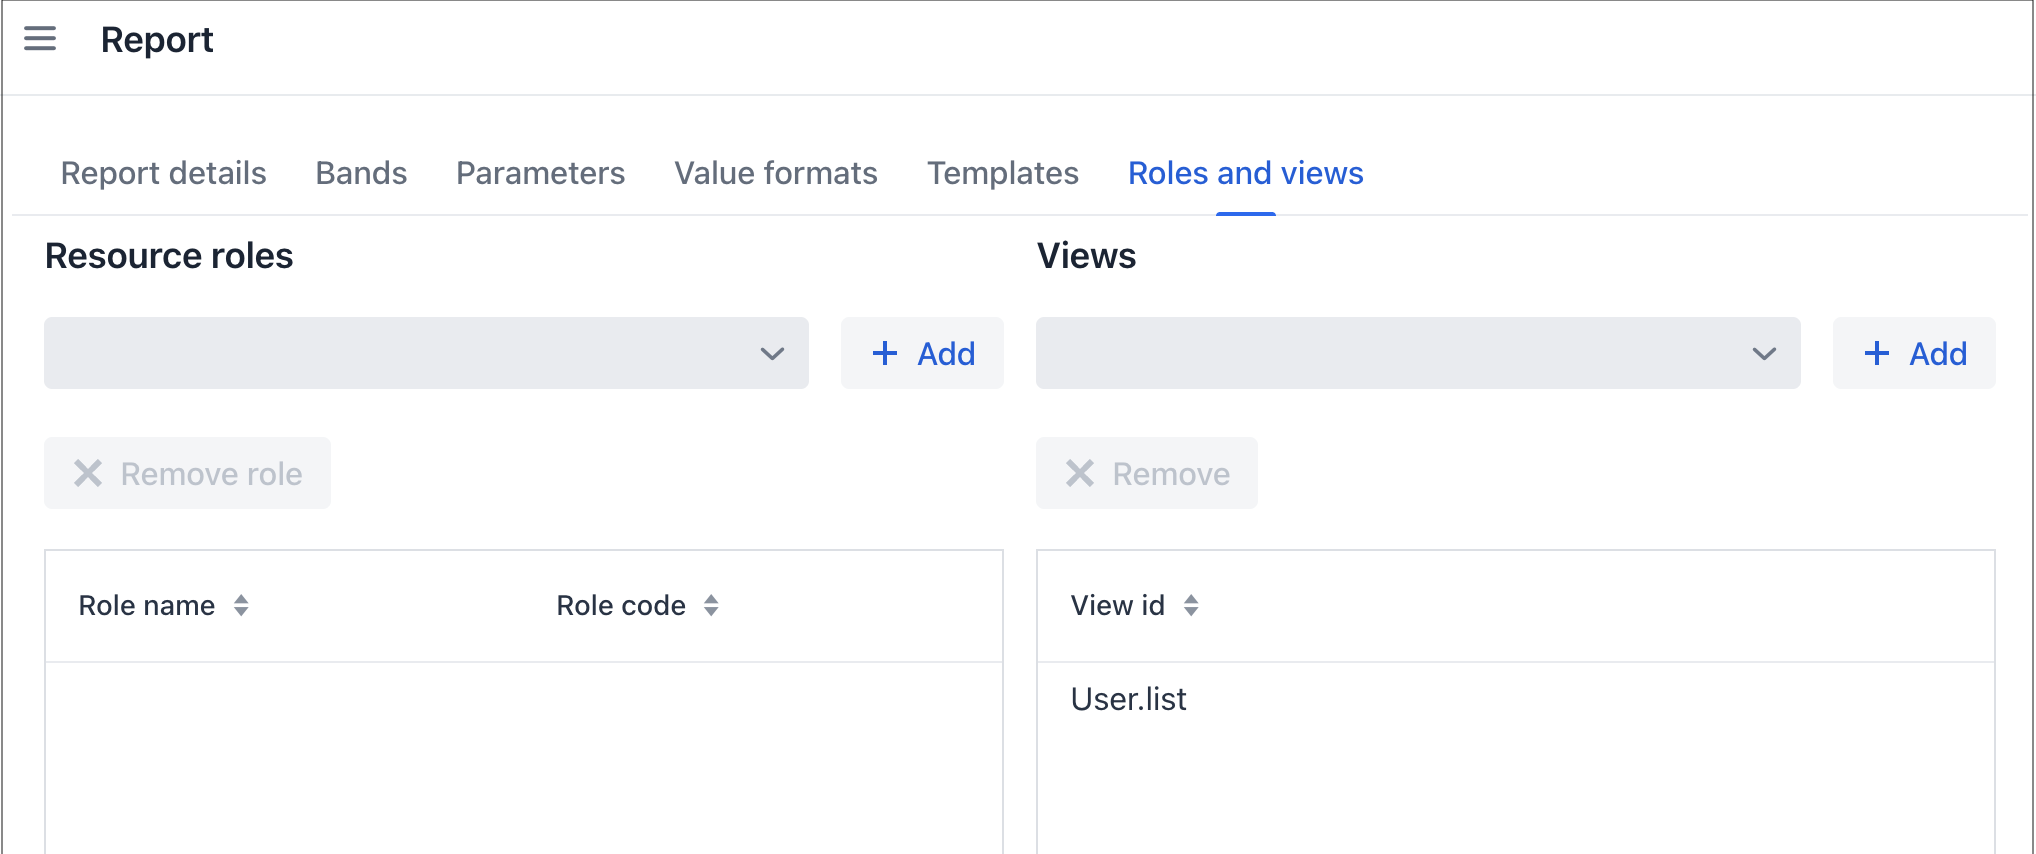Click plus icon in Views Add button
This screenshot has width=2036, height=854.
(1877, 353)
